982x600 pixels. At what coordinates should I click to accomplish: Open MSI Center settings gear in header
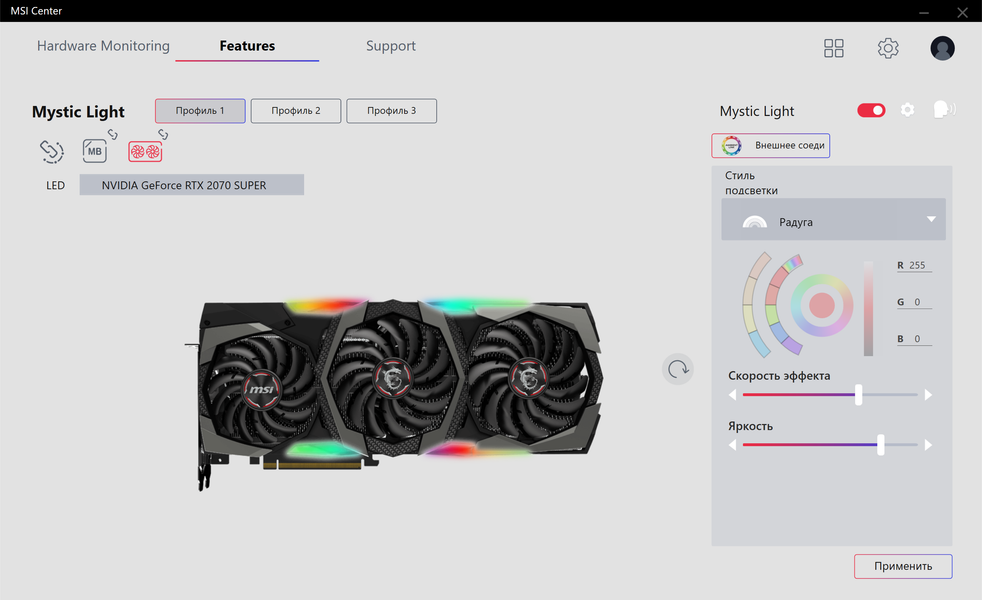(888, 48)
